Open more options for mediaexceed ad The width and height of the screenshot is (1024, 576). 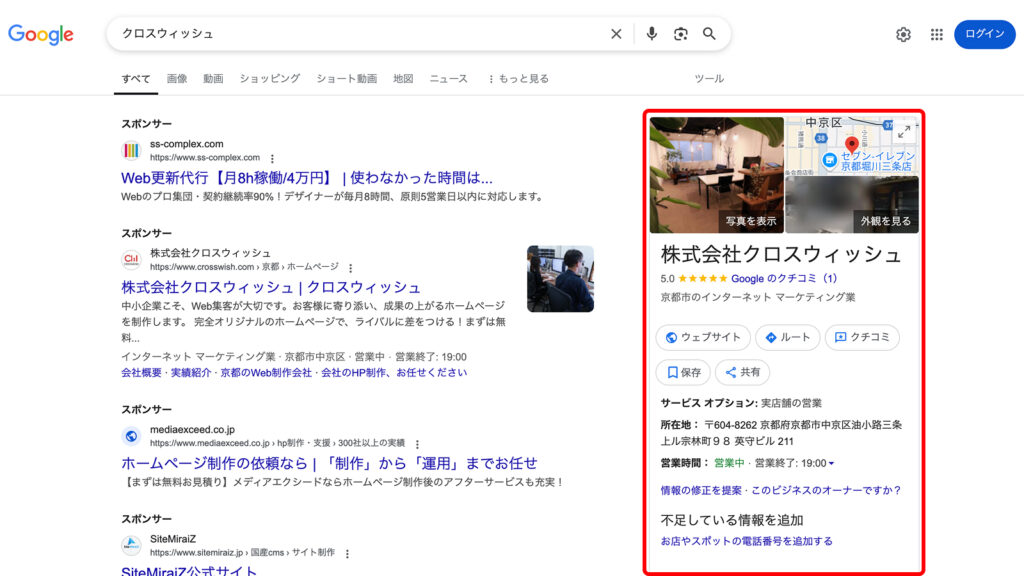(417, 444)
